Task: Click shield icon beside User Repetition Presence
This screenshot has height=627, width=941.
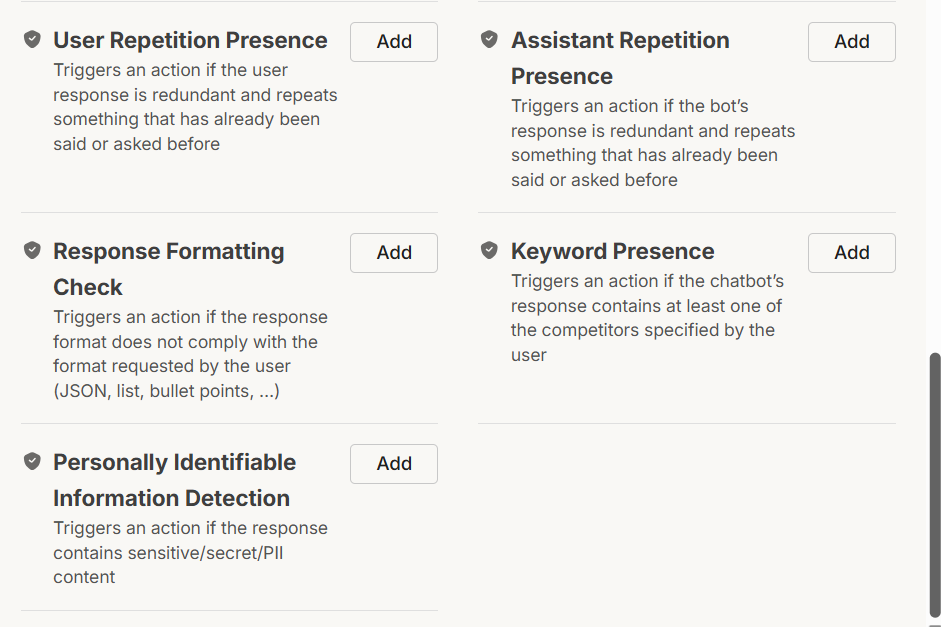Action: tap(32, 39)
